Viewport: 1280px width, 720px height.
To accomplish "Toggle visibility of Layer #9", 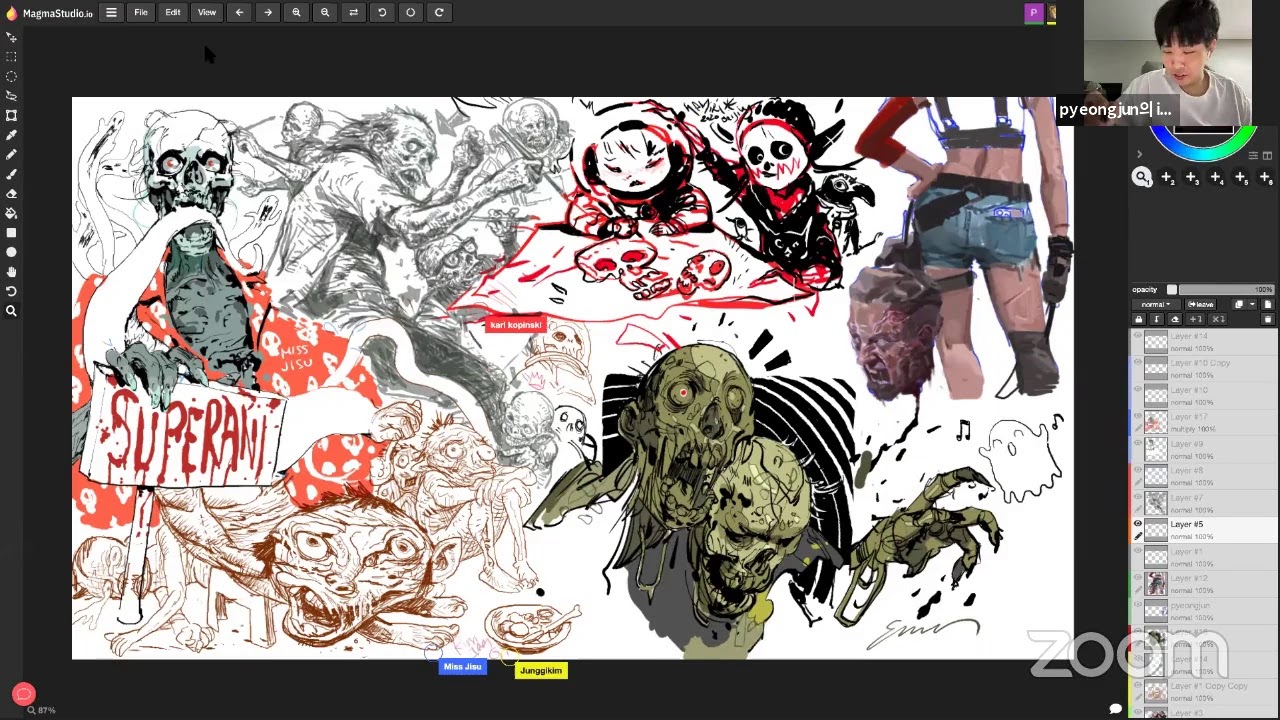I will [x=1137, y=443].
